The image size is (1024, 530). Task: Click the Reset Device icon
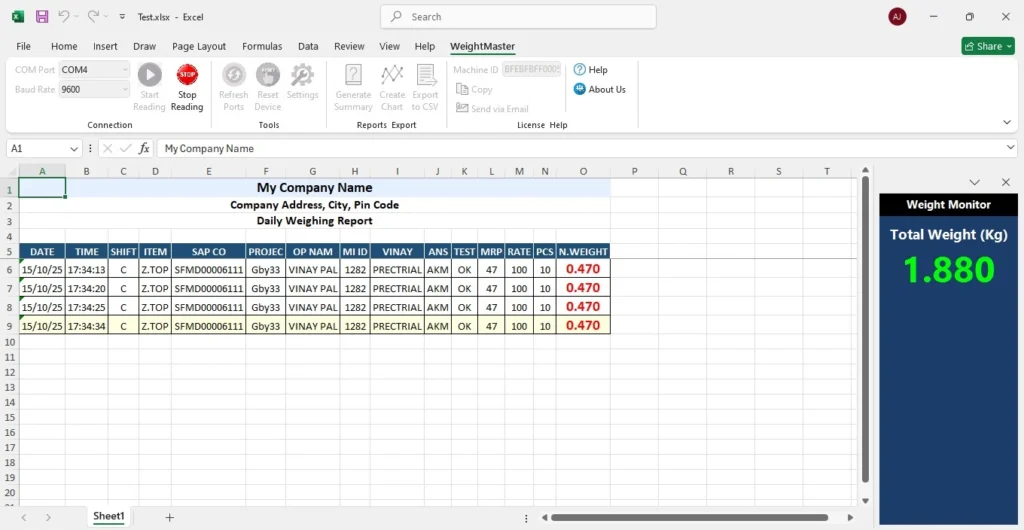[x=267, y=75]
